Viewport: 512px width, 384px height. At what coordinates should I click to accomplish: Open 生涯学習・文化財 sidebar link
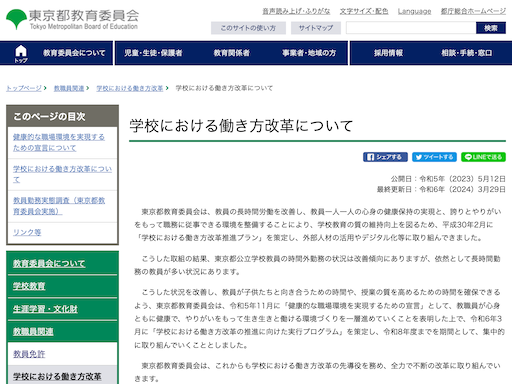[45, 309]
